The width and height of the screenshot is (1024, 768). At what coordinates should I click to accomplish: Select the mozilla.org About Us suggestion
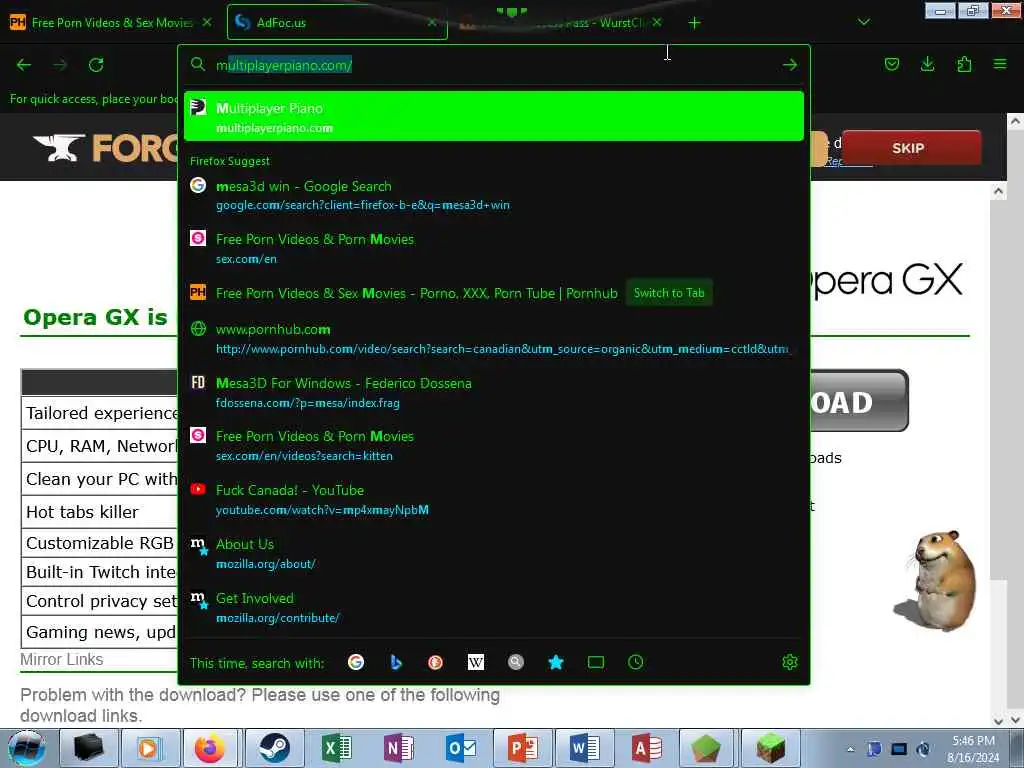pos(494,554)
